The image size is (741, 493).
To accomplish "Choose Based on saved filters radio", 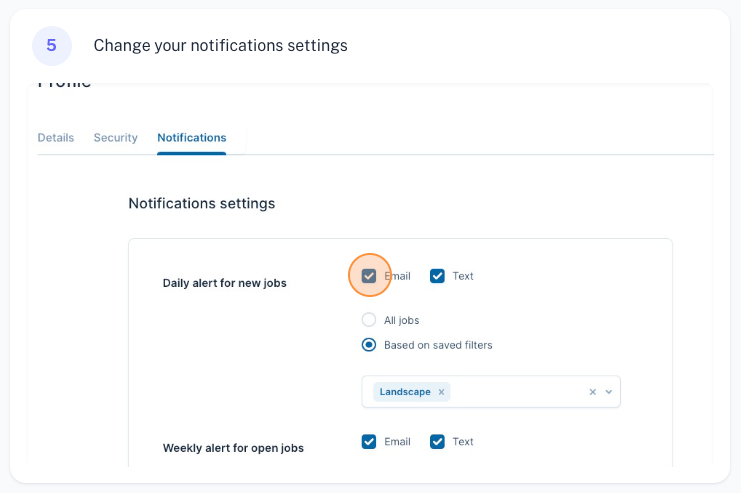I will pos(369,345).
